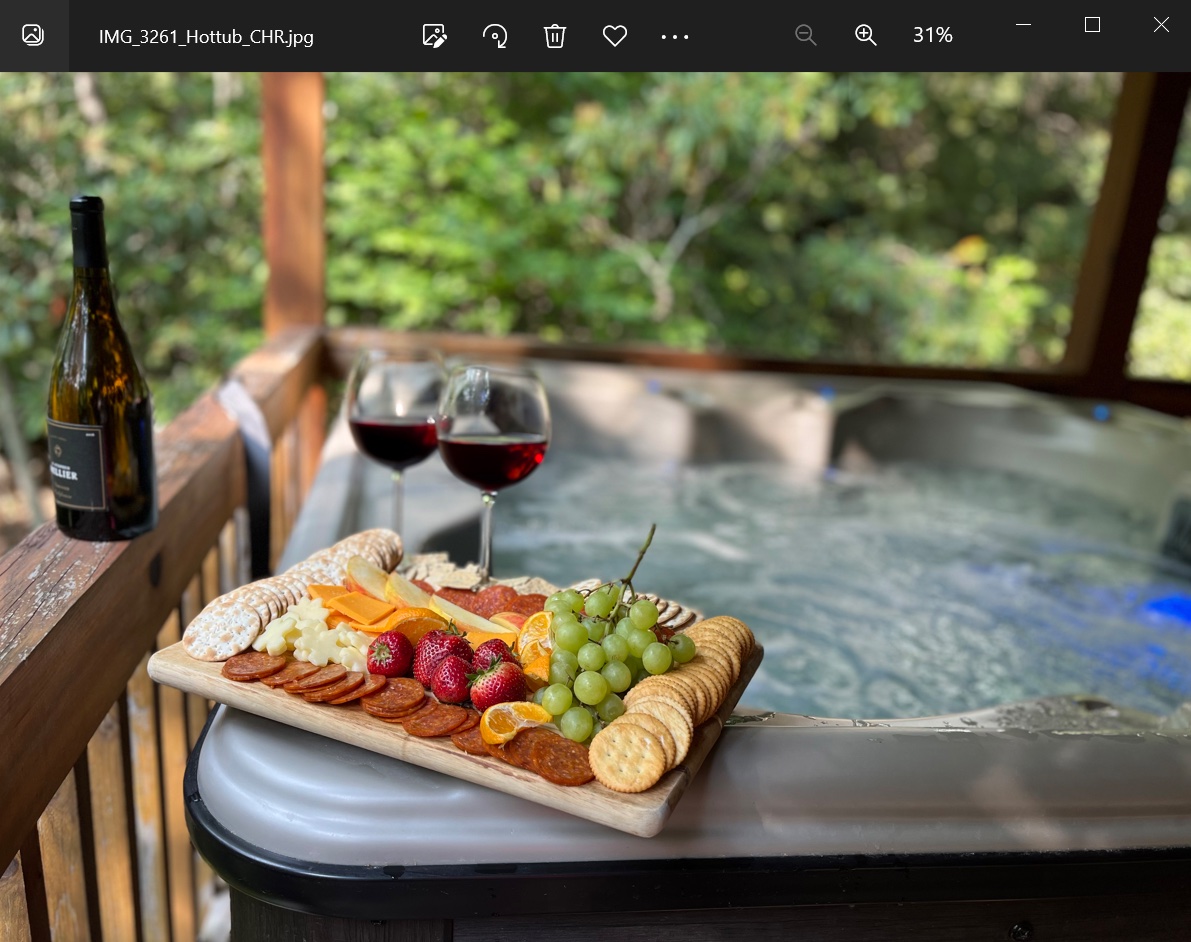Close the Photos window

coord(1161,25)
